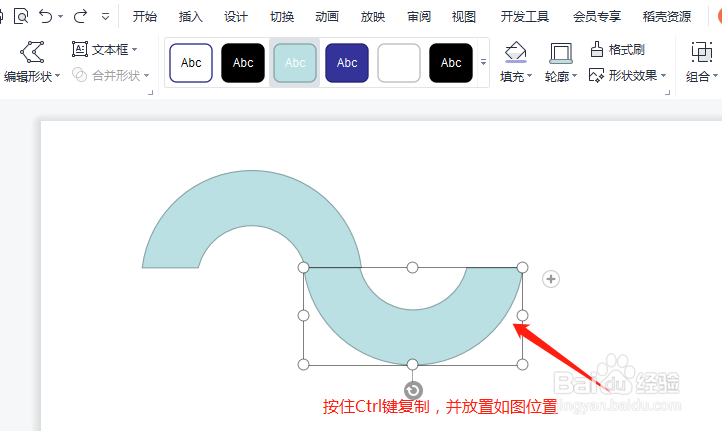Apply the last black Abc shape style
This screenshot has height=431, width=722.
pyautogui.click(x=451, y=63)
